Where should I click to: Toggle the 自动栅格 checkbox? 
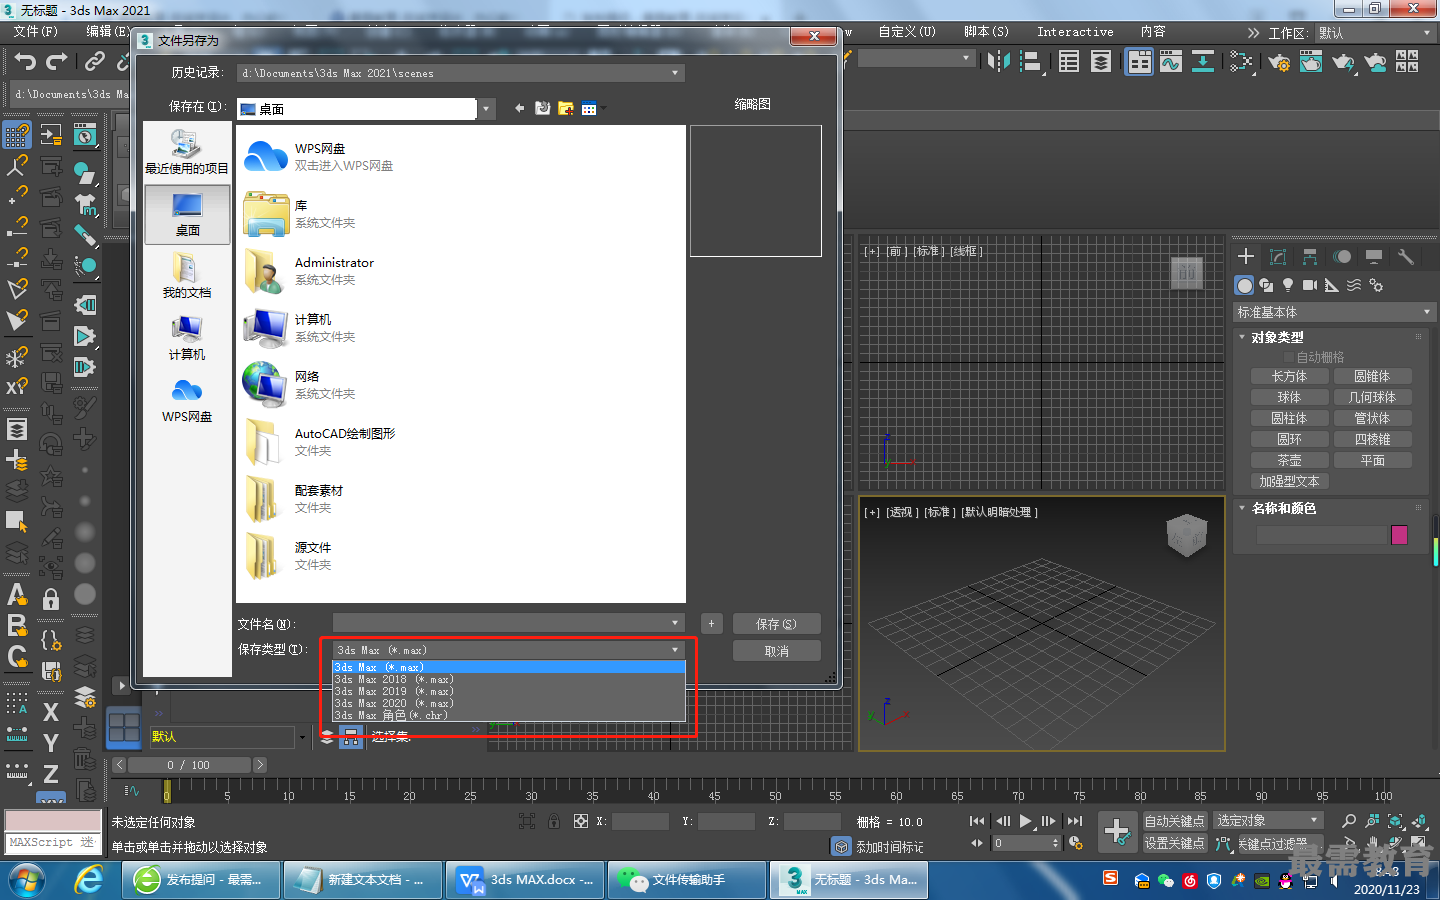1289,357
